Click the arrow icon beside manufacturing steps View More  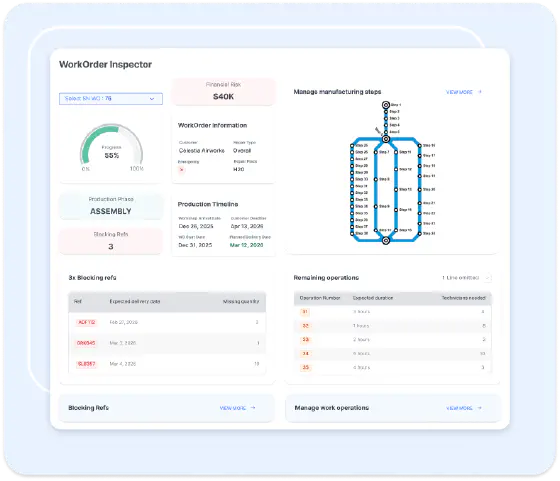(x=480, y=92)
